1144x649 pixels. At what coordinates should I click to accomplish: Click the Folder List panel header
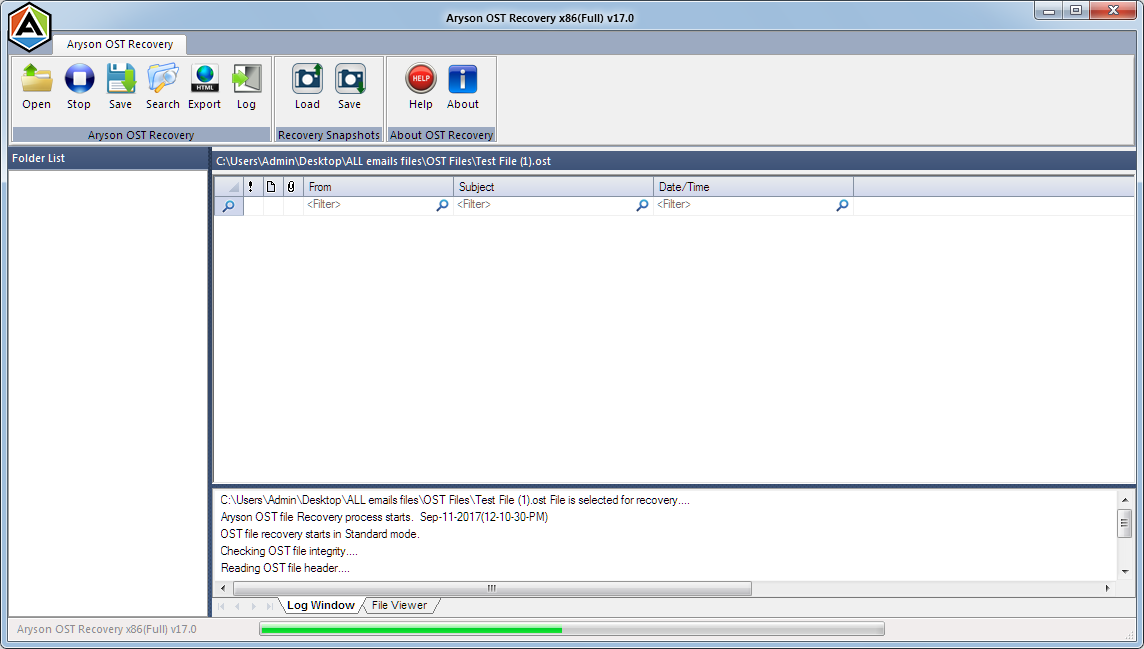coord(108,158)
